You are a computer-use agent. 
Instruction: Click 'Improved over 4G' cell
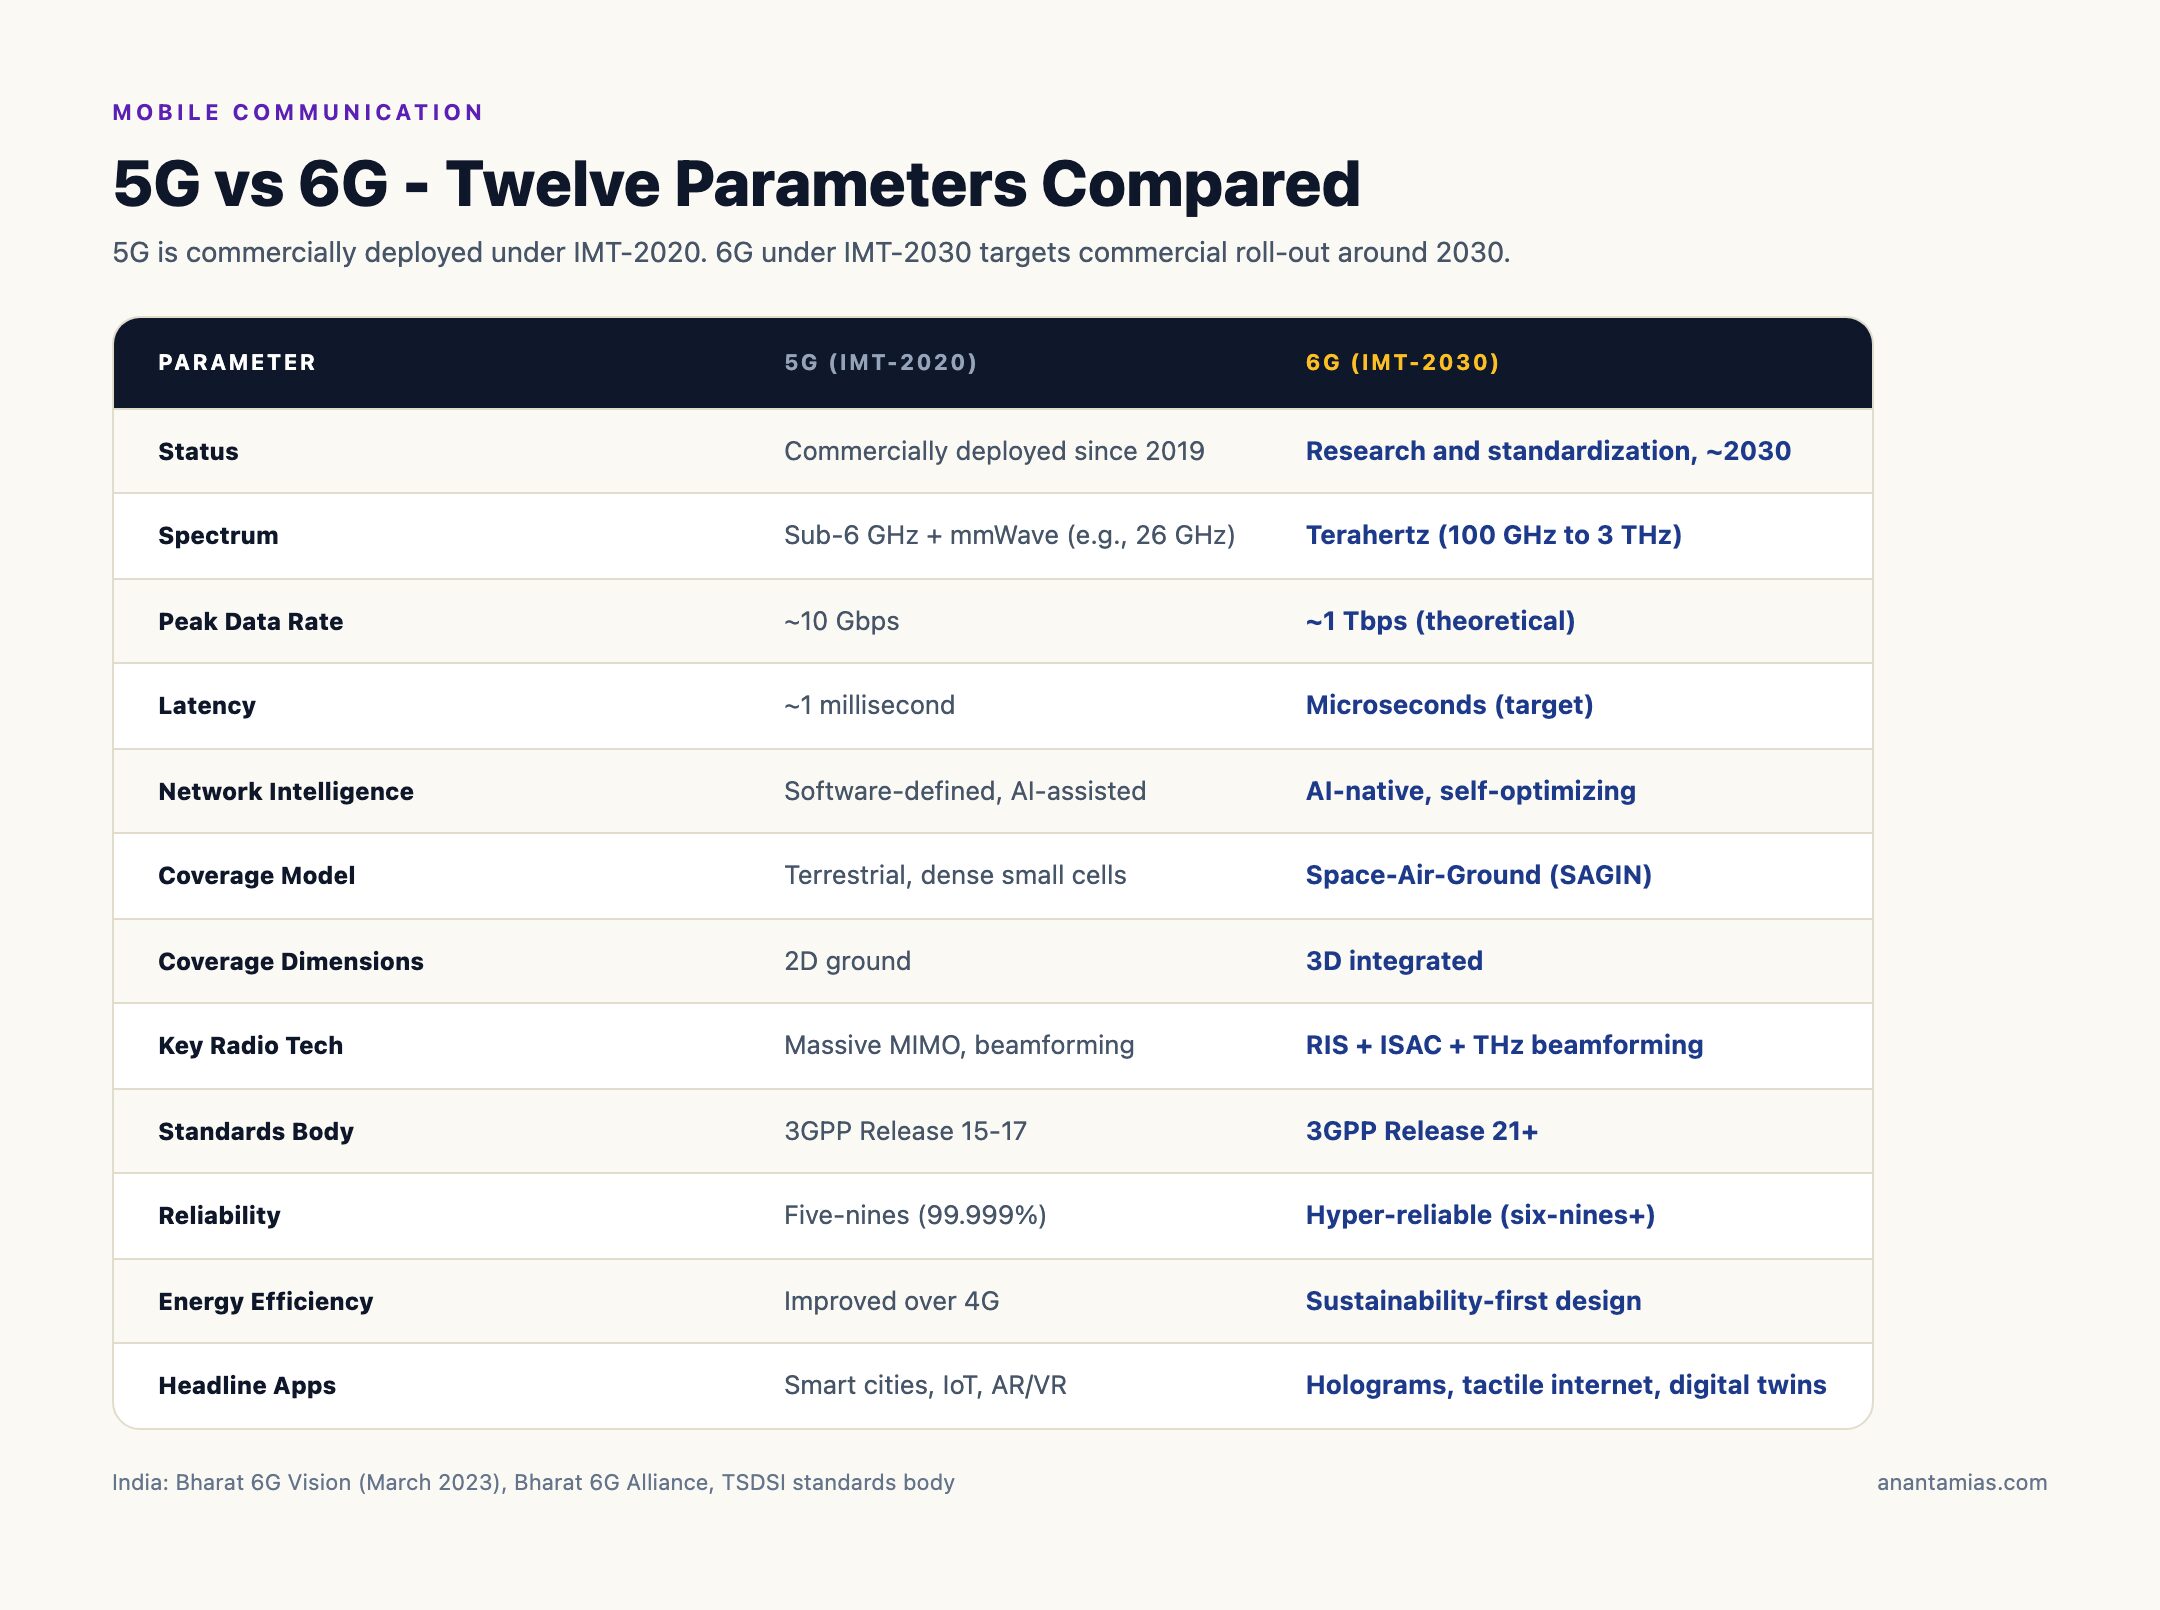(891, 1301)
